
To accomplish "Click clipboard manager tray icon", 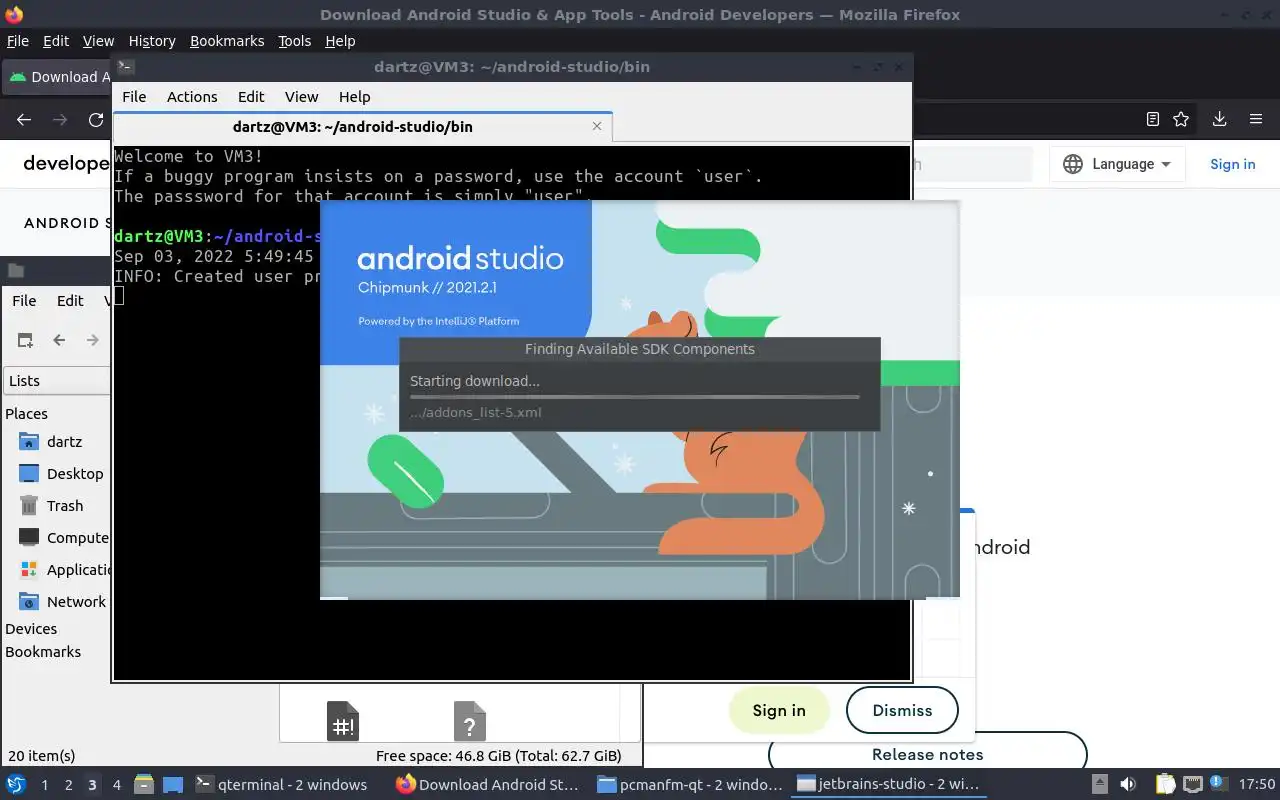I will [x=1165, y=784].
